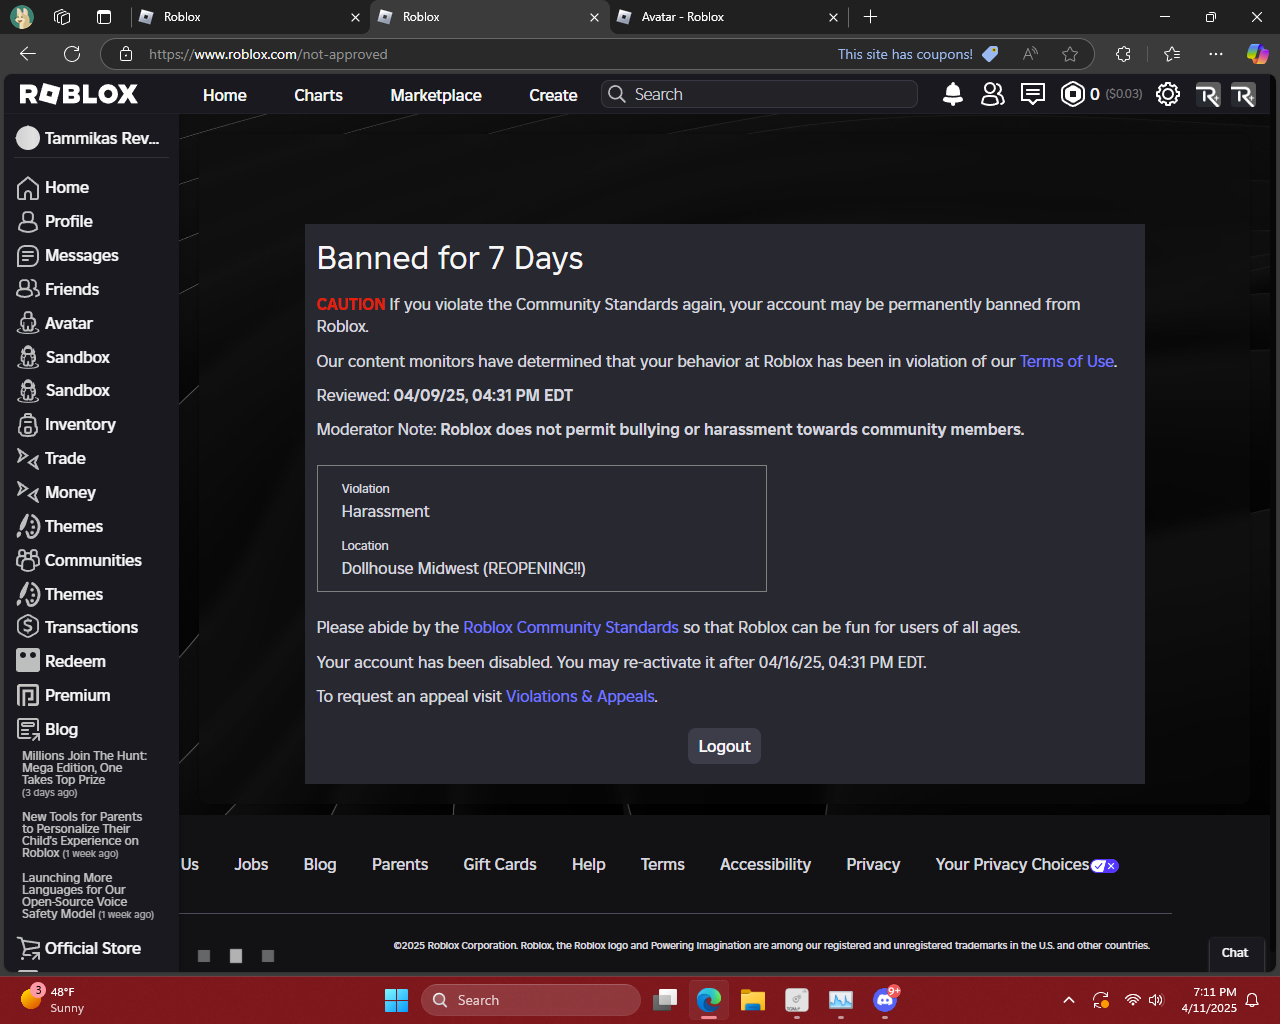Open the Accessibility footer link
Viewport: 1280px width, 1024px height.
[x=766, y=865]
